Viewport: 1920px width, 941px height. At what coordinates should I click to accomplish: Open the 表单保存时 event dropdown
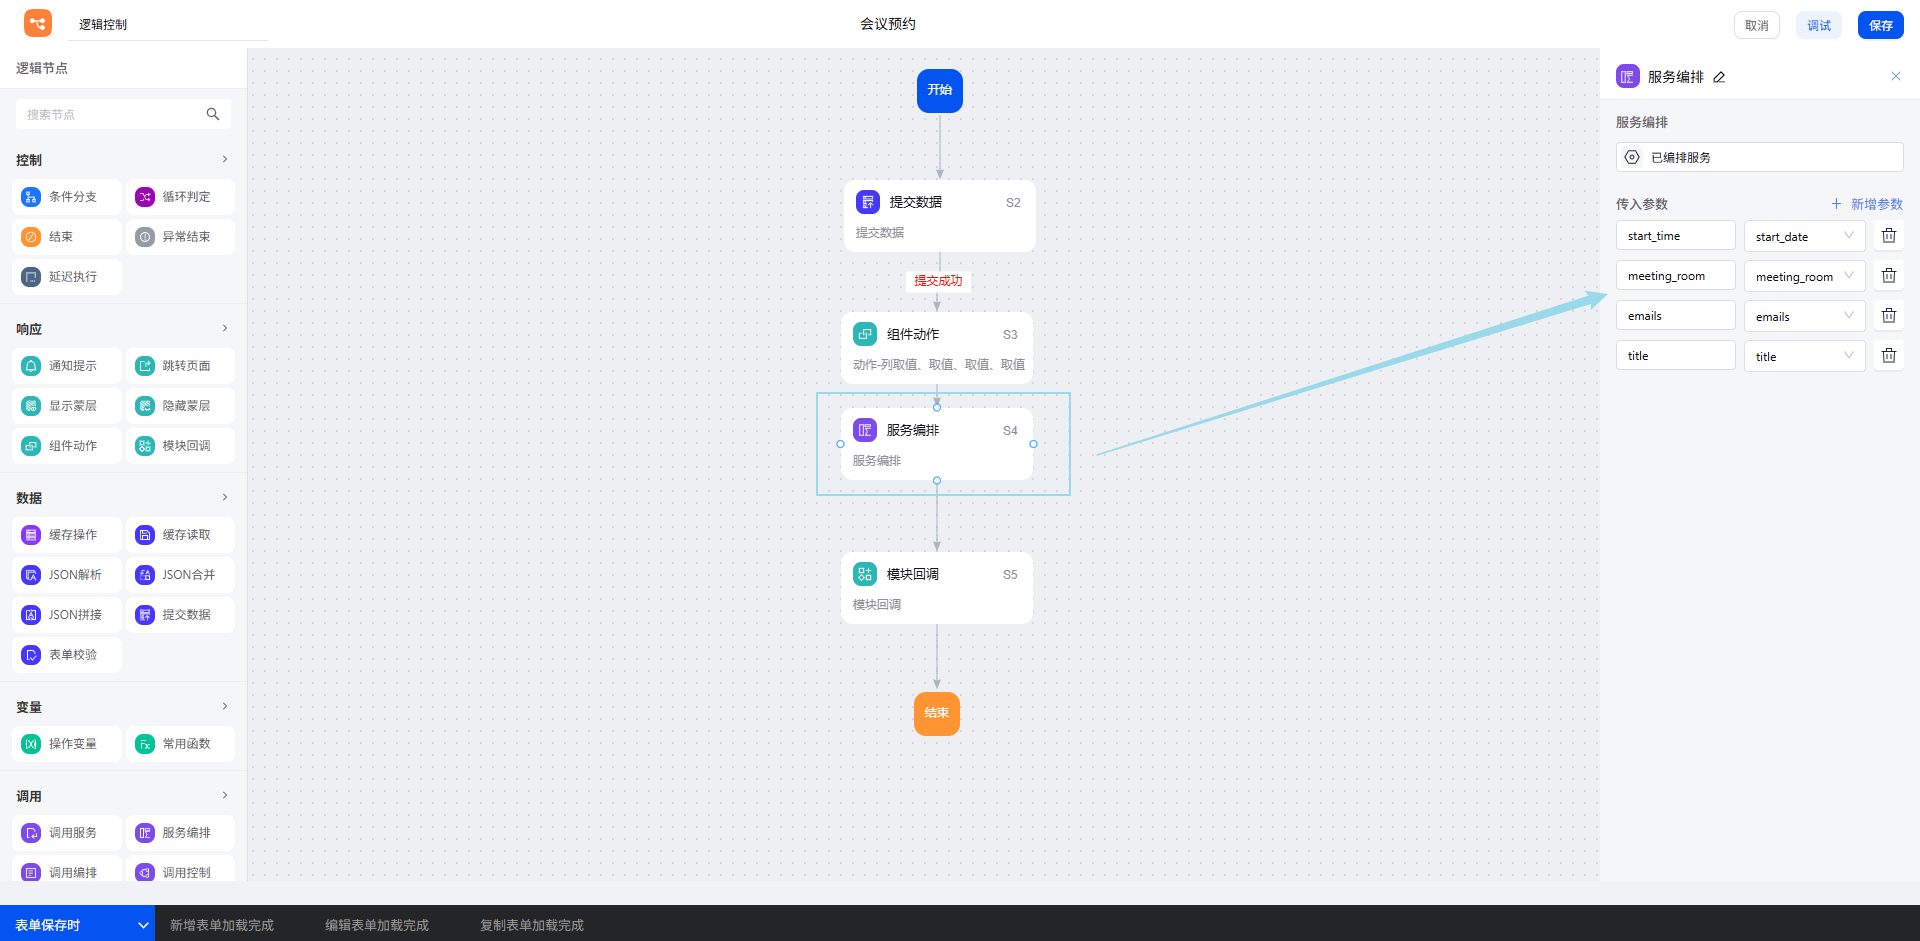(143, 925)
